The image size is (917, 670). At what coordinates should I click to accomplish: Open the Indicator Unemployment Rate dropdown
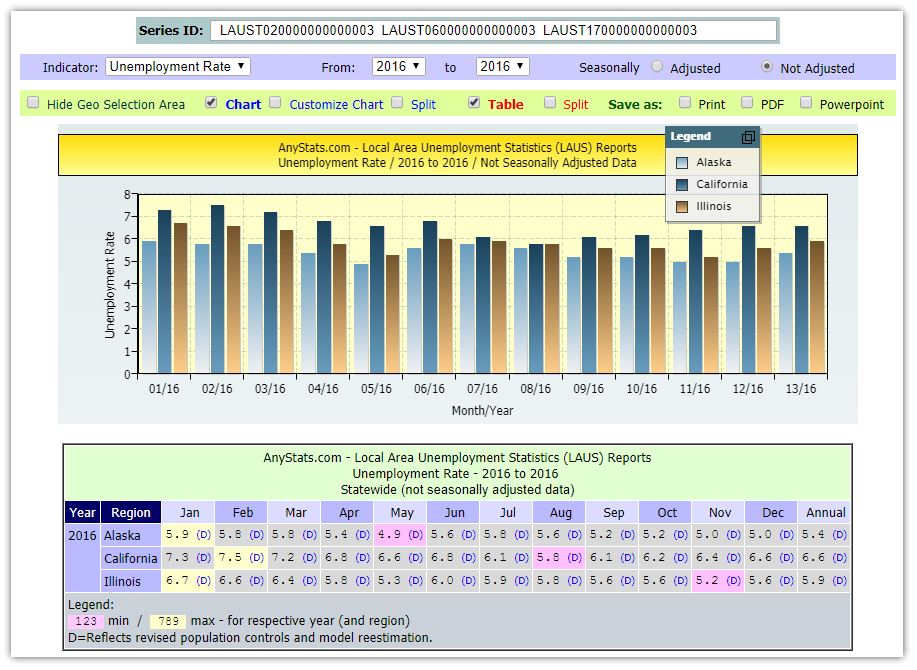pos(178,67)
